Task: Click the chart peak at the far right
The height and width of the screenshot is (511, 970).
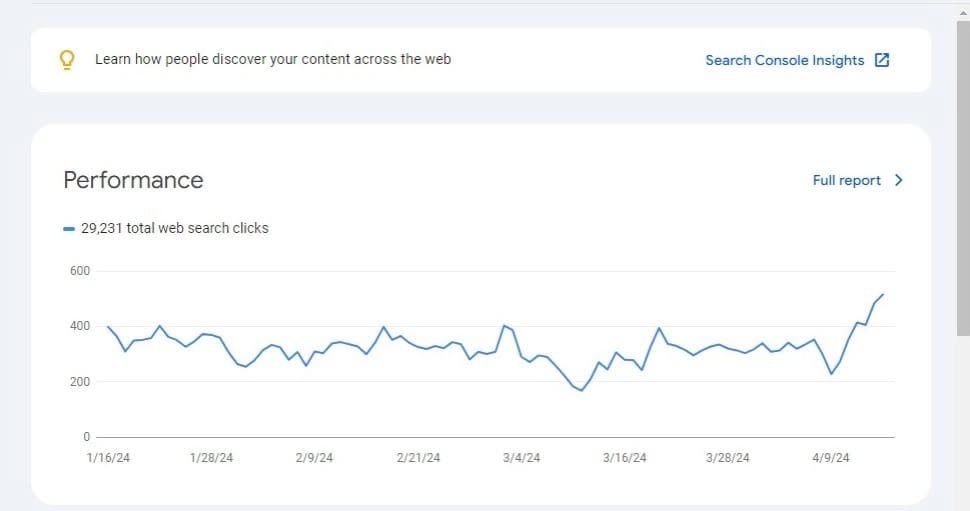Action: click(x=883, y=294)
